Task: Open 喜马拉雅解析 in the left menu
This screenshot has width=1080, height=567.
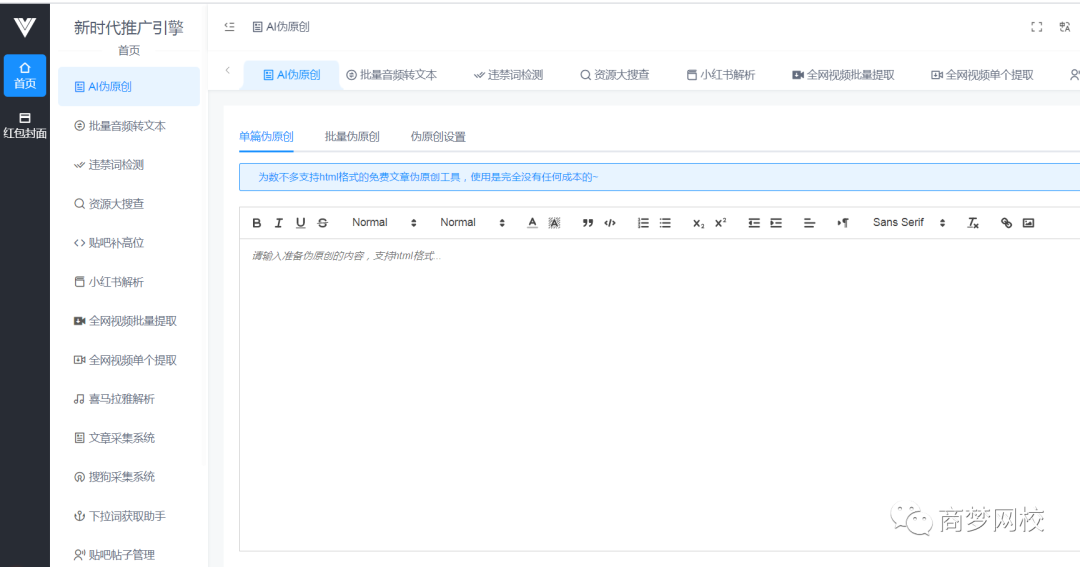Action: [129, 399]
